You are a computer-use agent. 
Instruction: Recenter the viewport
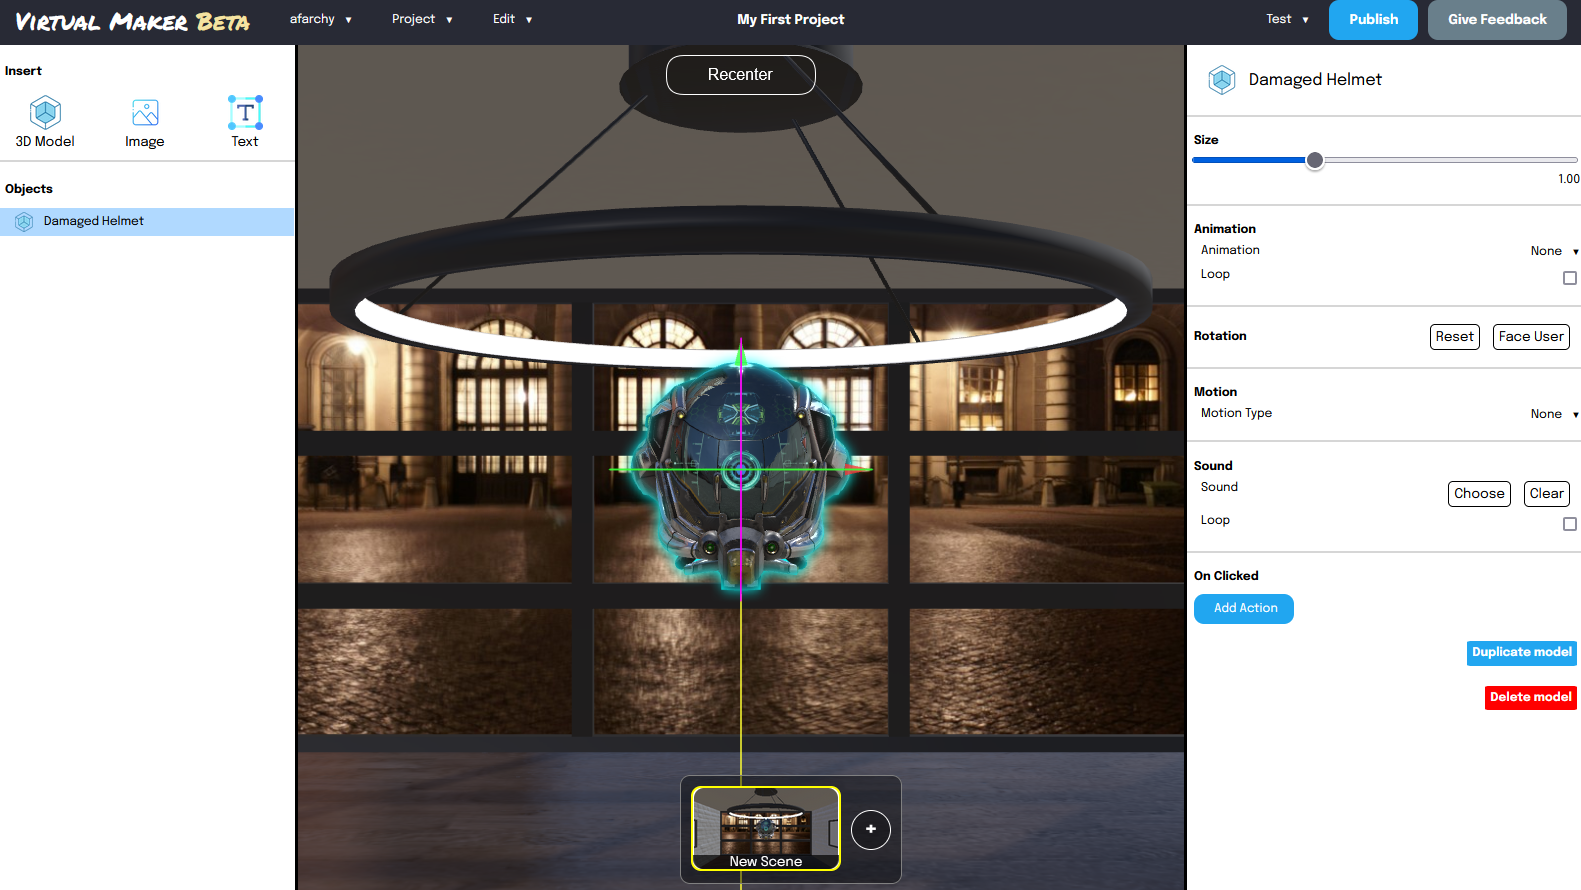click(740, 75)
